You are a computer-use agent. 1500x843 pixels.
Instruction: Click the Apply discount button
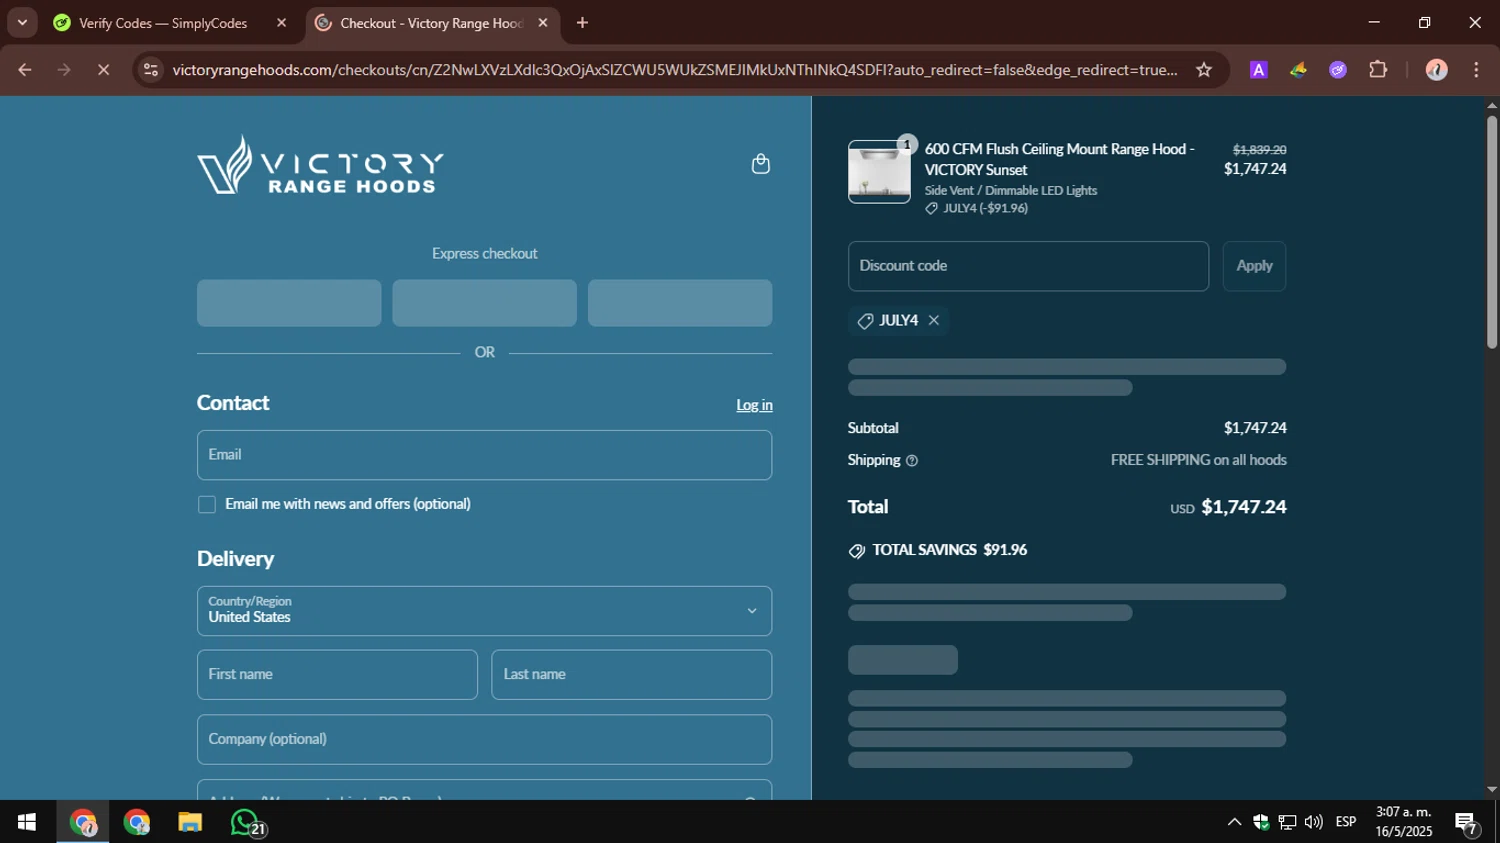point(1254,266)
